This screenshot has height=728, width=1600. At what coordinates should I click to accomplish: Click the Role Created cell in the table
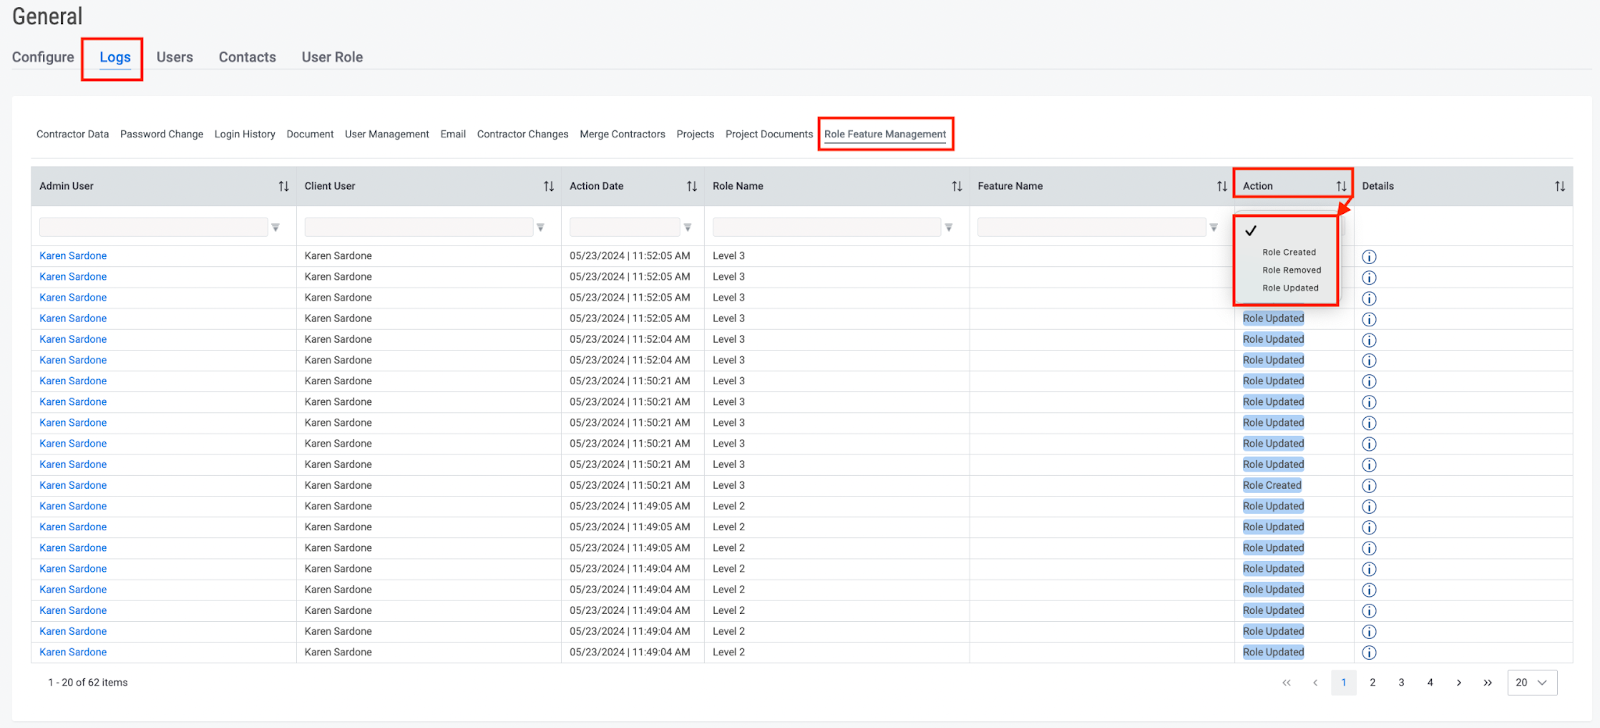tap(1272, 486)
